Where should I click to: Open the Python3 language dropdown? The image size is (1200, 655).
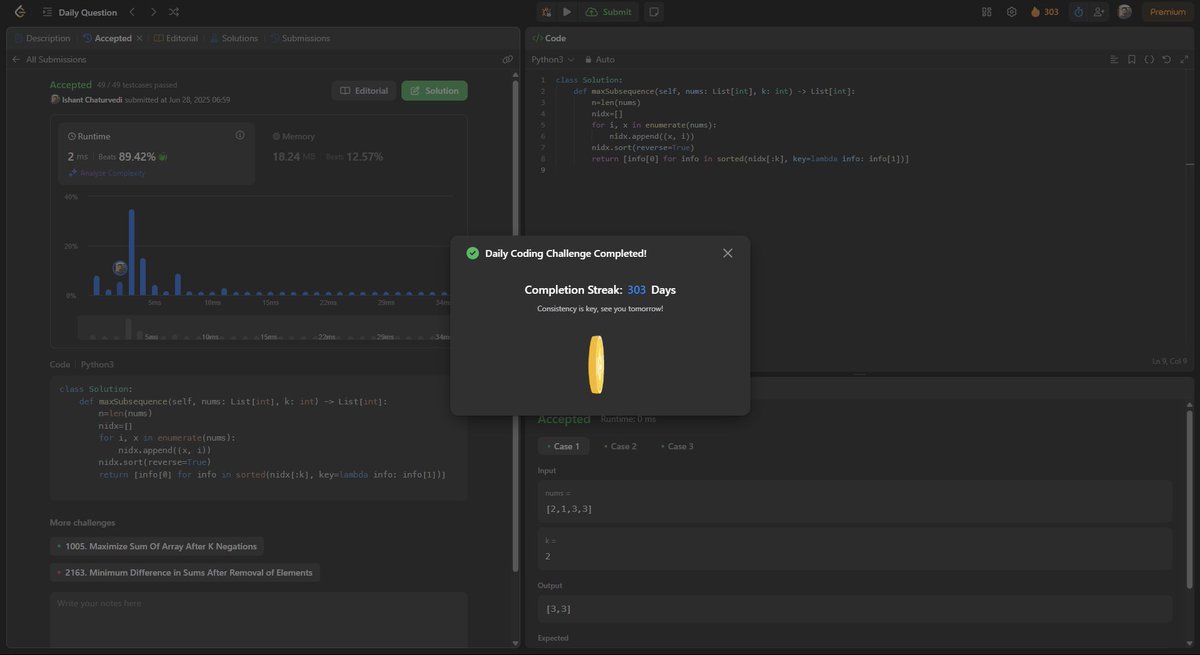(553, 59)
